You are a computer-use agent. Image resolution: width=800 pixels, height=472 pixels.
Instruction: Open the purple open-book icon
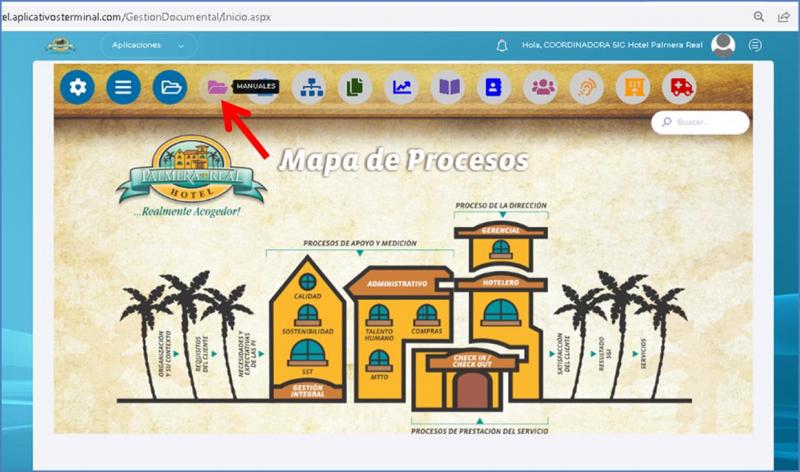448,87
